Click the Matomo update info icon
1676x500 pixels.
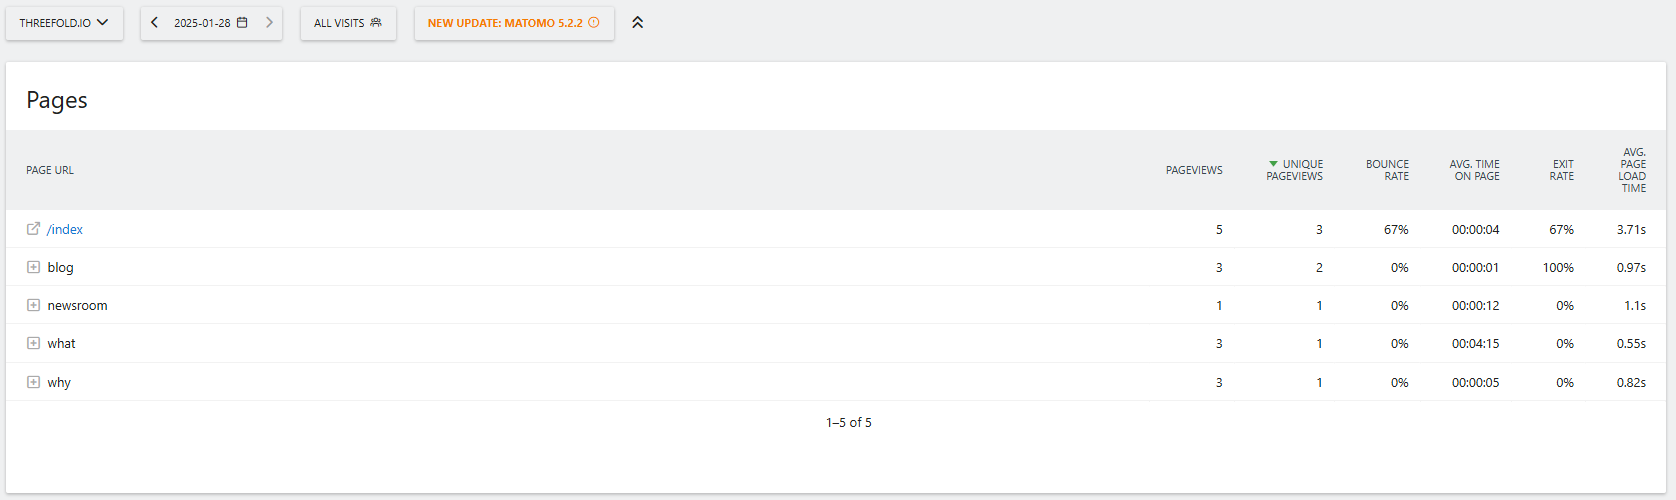point(594,22)
